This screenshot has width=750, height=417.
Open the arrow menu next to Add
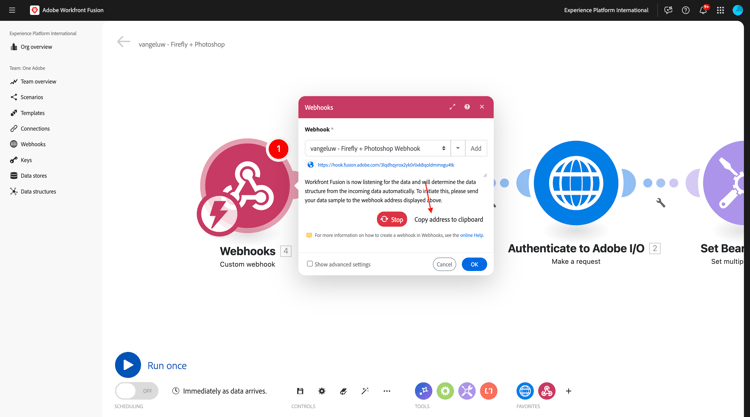[x=457, y=149]
